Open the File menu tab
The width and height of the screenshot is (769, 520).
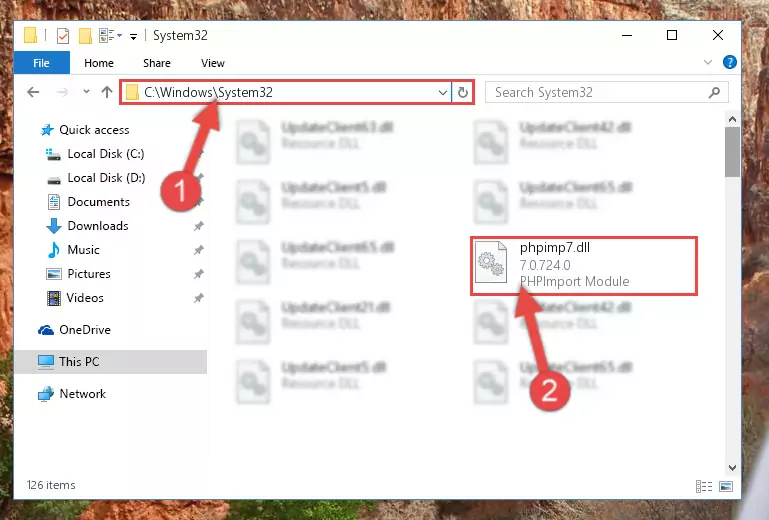[42, 63]
